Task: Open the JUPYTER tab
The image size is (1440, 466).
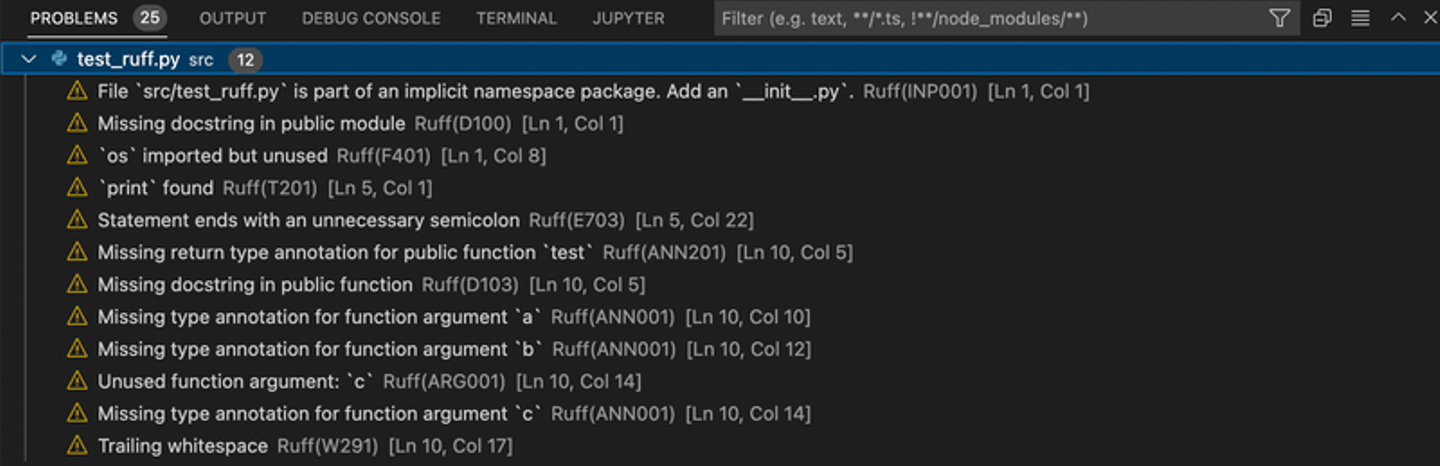Action: (628, 18)
